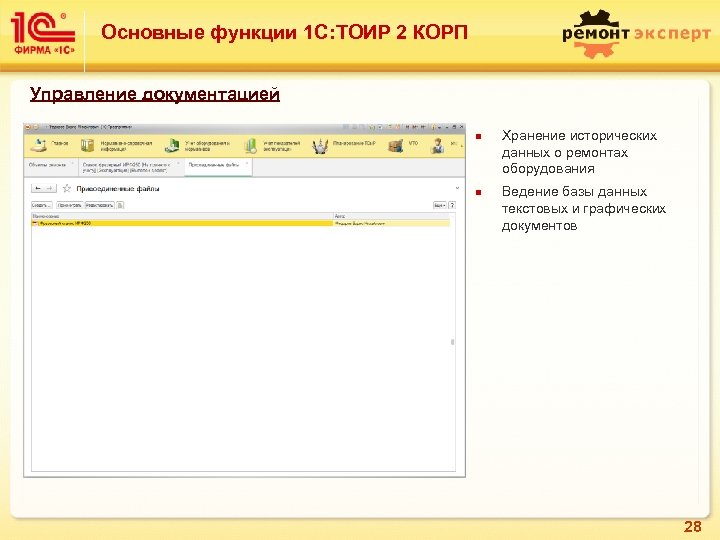
Task: Click the worker-figure section icon at panel end
Action: coord(438,146)
